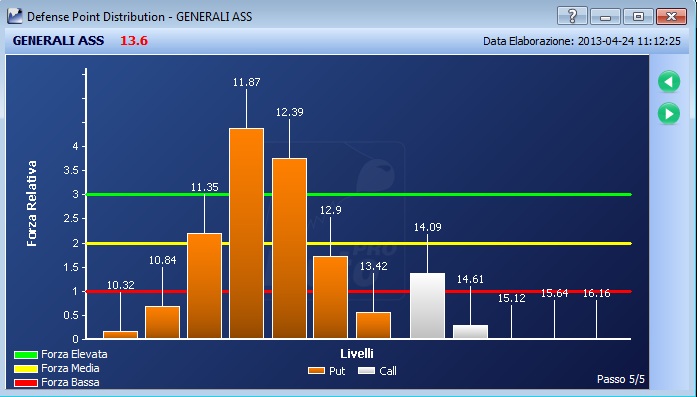Select the white Call bar at 14.09
Viewport: 697px width, 397px height.
point(428,306)
